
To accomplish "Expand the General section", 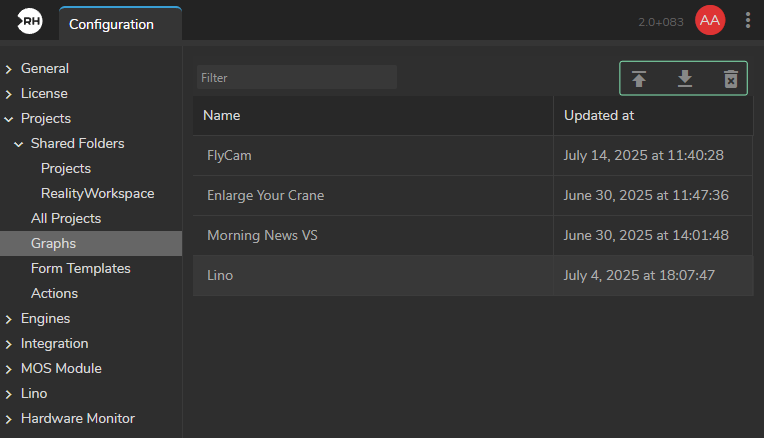I will tap(9, 69).
